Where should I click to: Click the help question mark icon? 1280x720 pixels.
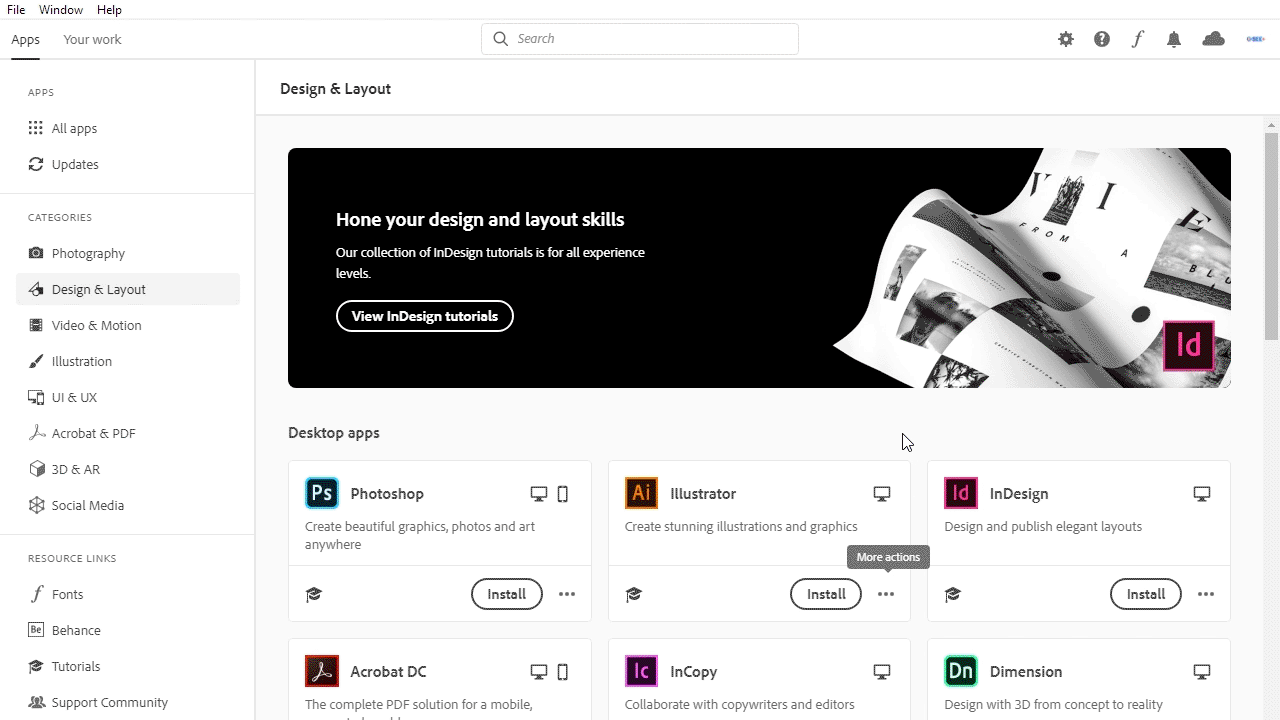1102,39
